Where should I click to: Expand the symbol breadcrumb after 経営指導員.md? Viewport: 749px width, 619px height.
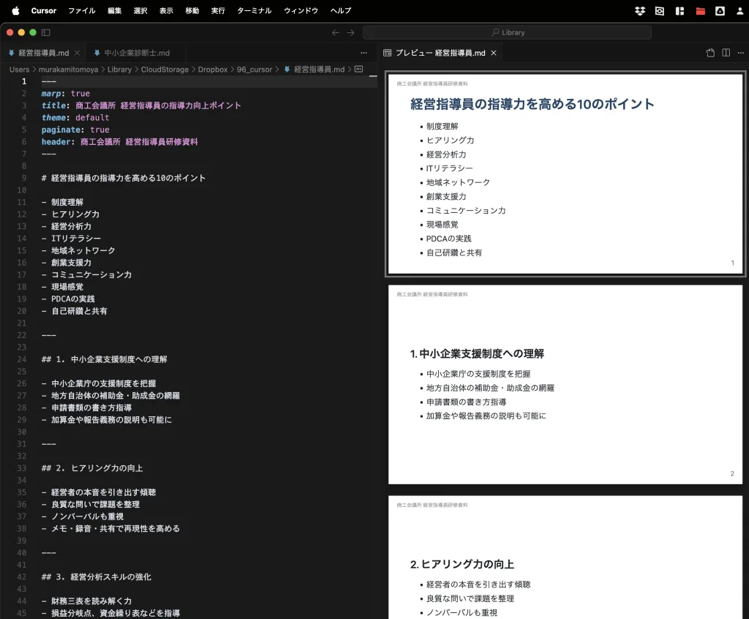click(359, 70)
